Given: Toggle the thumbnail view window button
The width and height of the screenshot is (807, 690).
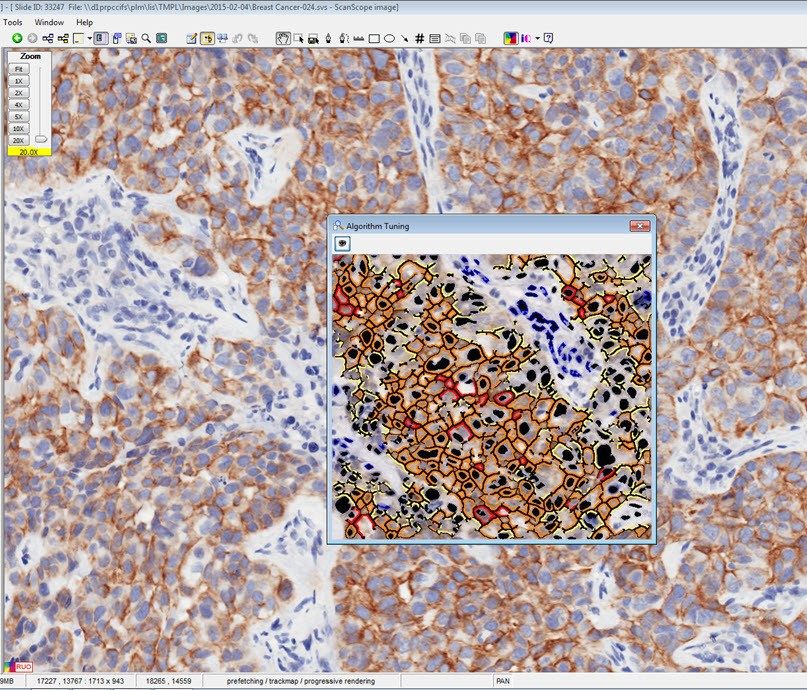Looking at the screenshot, I should (x=101, y=38).
